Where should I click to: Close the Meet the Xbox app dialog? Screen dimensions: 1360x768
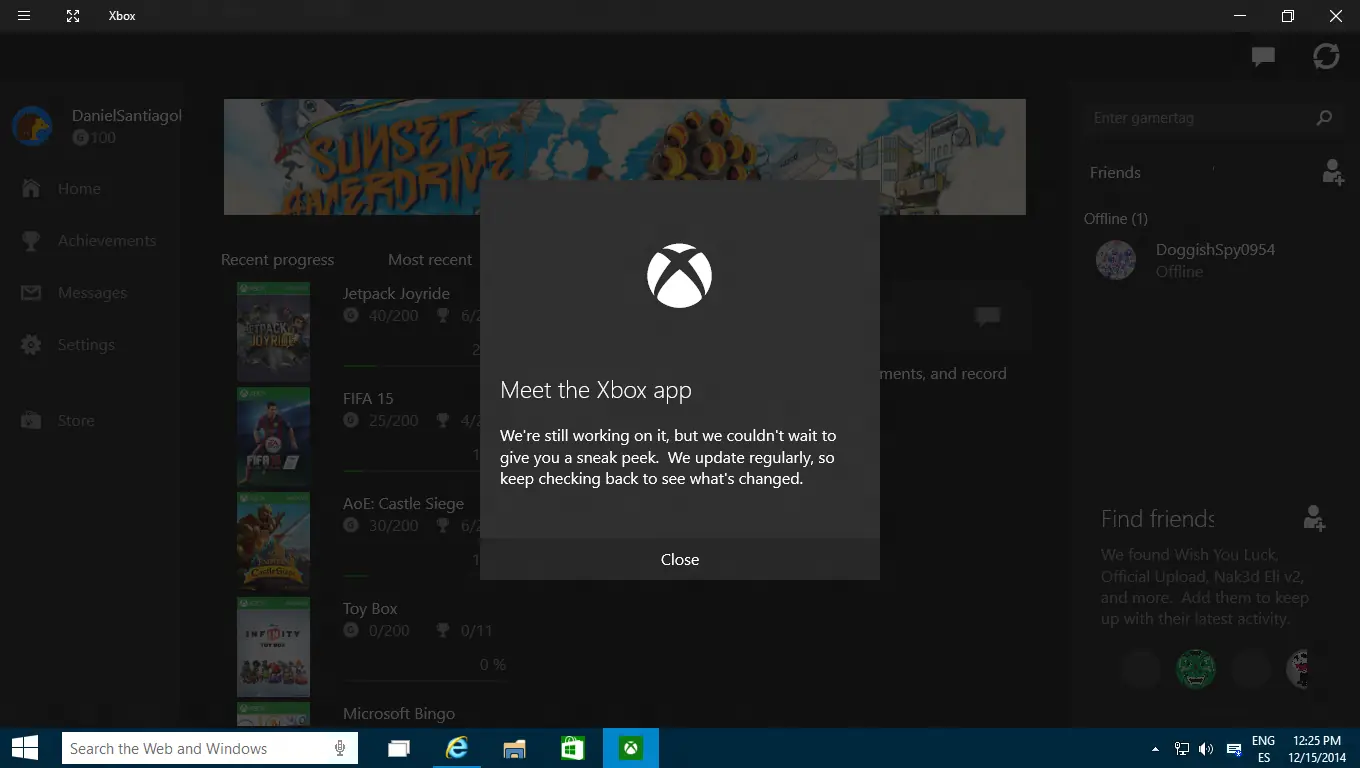(679, 559)
